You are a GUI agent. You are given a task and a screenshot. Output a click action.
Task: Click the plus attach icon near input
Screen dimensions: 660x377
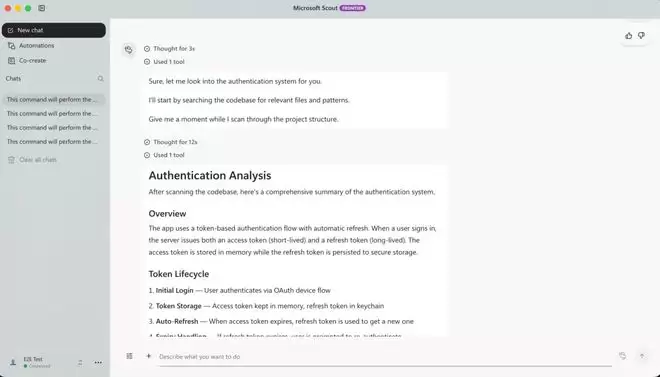[x=148, y=356]
